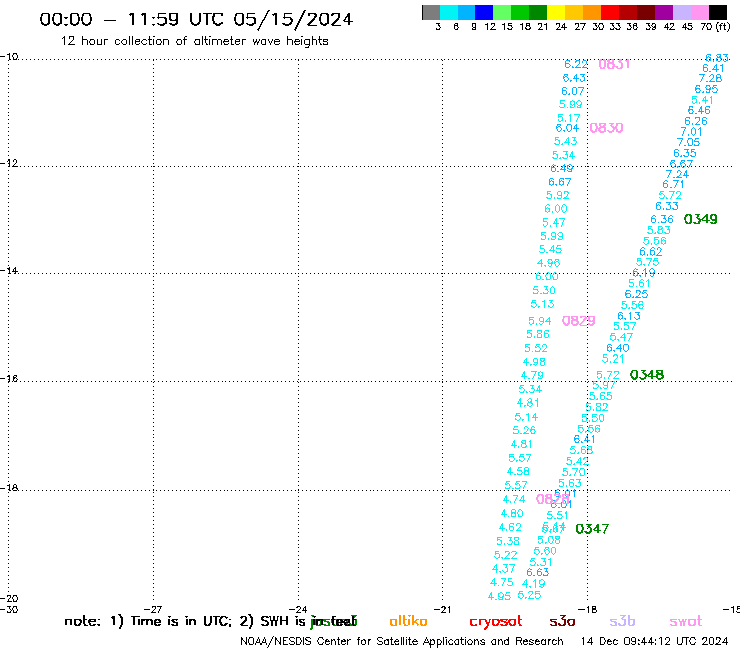The height and width of the screenshot is (650, 740).
Task: Click the wave height value 6.22
Action: click(x=576, y=64)
